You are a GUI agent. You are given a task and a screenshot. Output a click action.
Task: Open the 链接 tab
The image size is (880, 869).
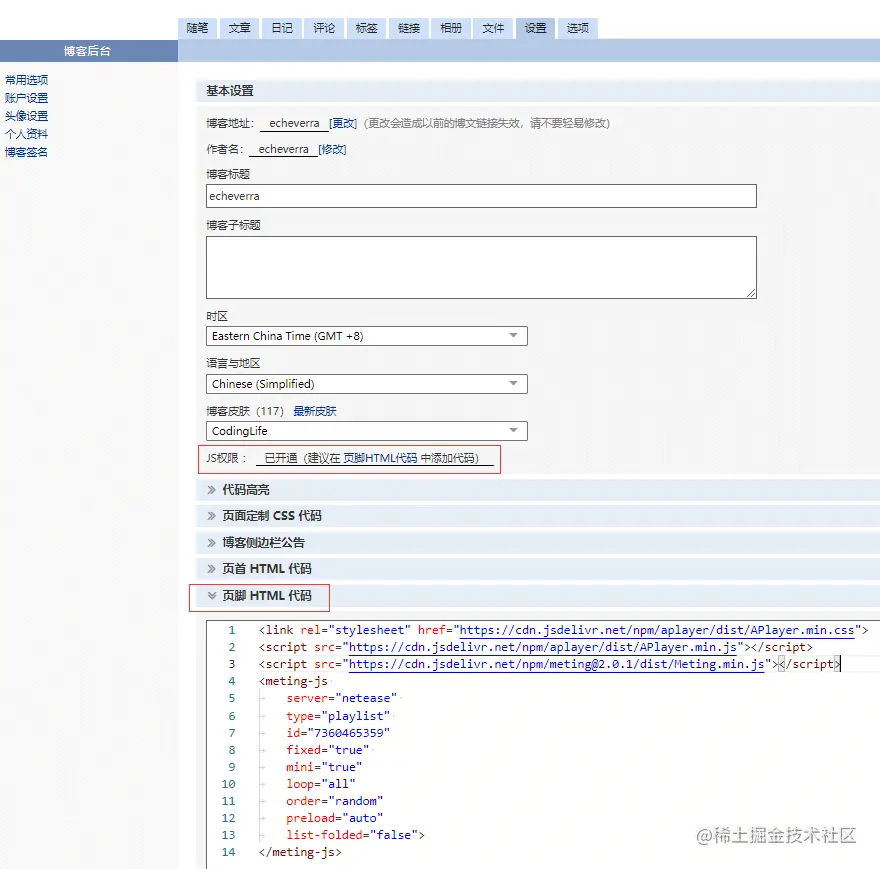click(409, 28)
